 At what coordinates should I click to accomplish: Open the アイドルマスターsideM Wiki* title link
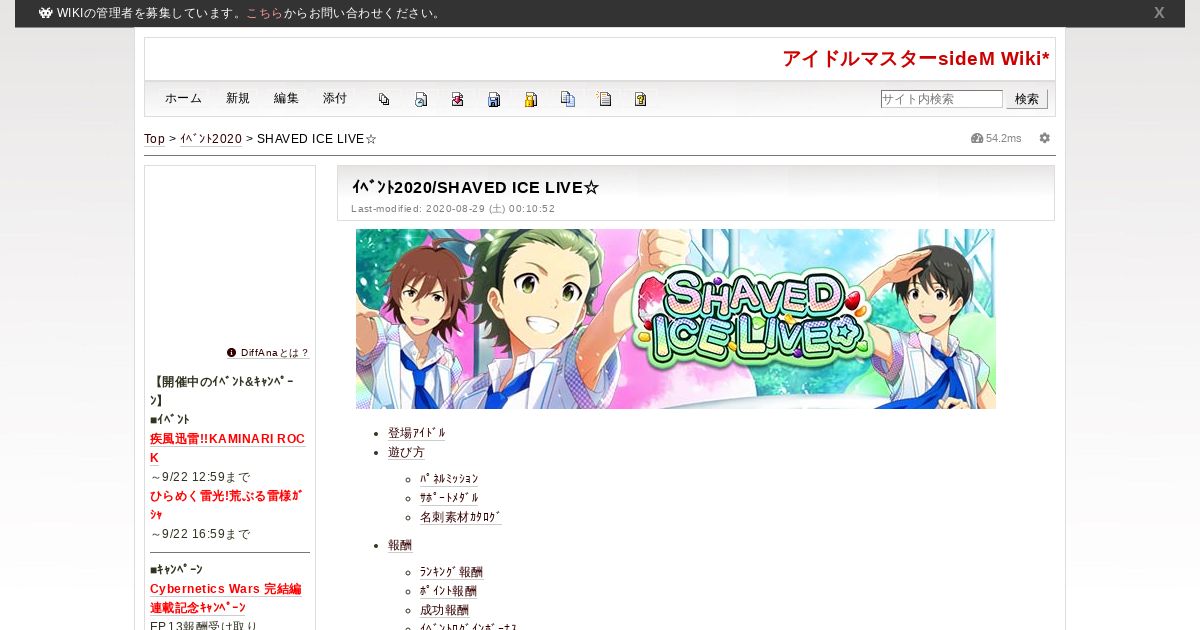916,59
